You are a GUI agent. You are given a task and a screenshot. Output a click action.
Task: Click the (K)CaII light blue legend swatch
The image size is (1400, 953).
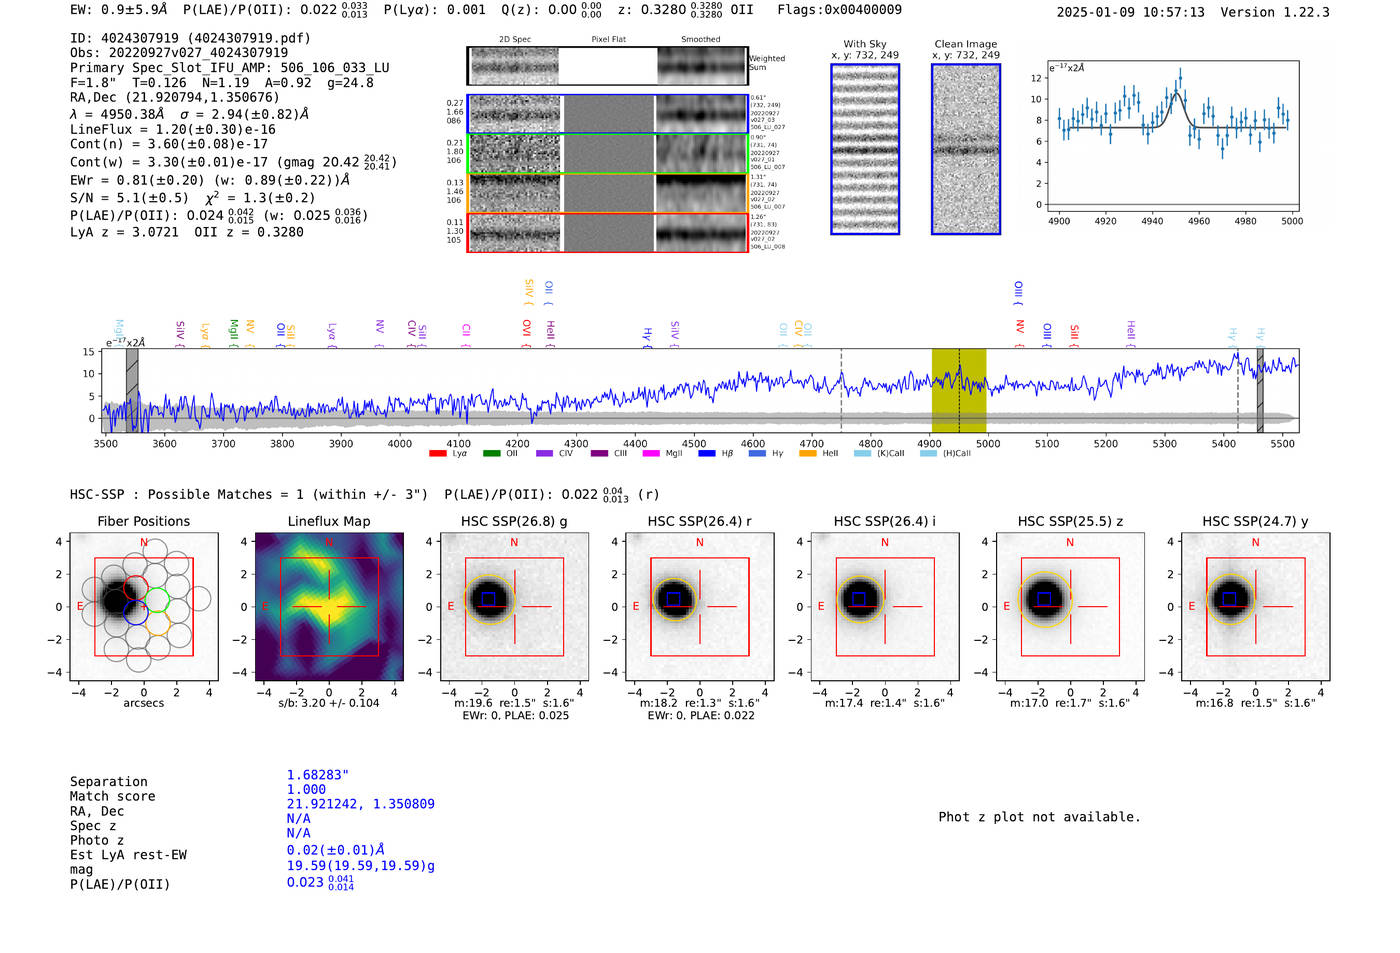pos(862,453)
